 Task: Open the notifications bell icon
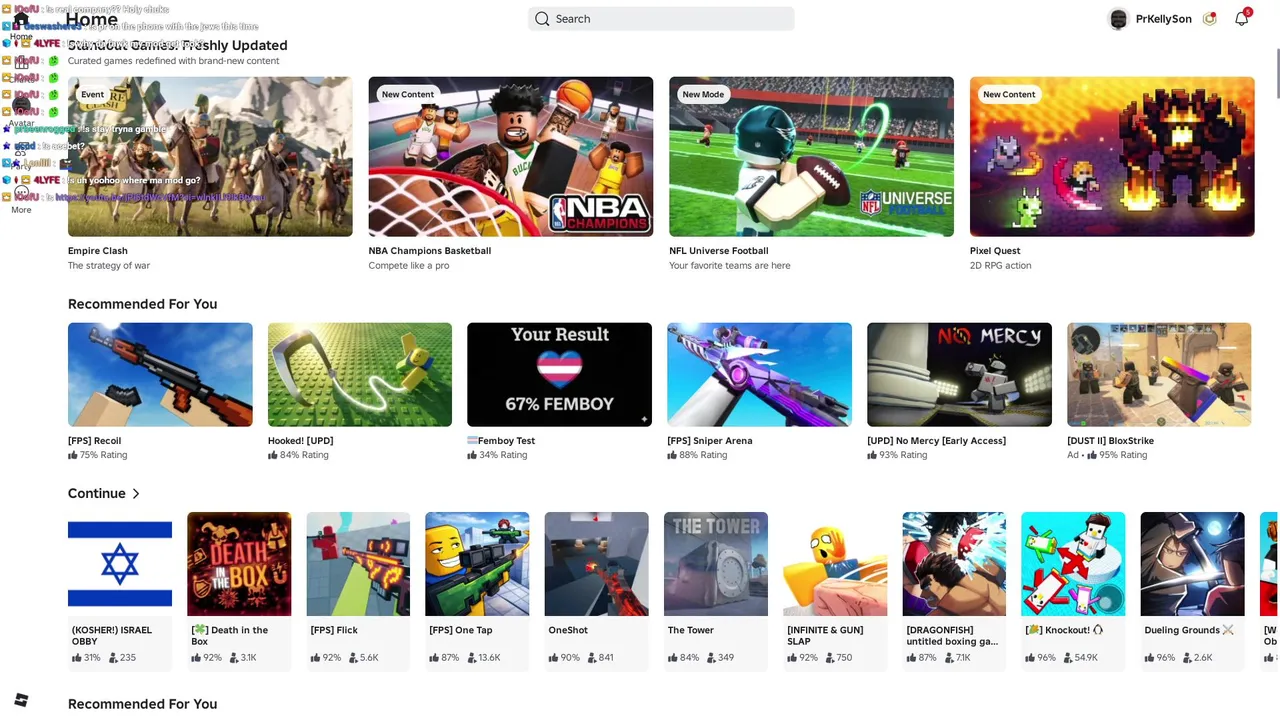(x=1241, y=19)
